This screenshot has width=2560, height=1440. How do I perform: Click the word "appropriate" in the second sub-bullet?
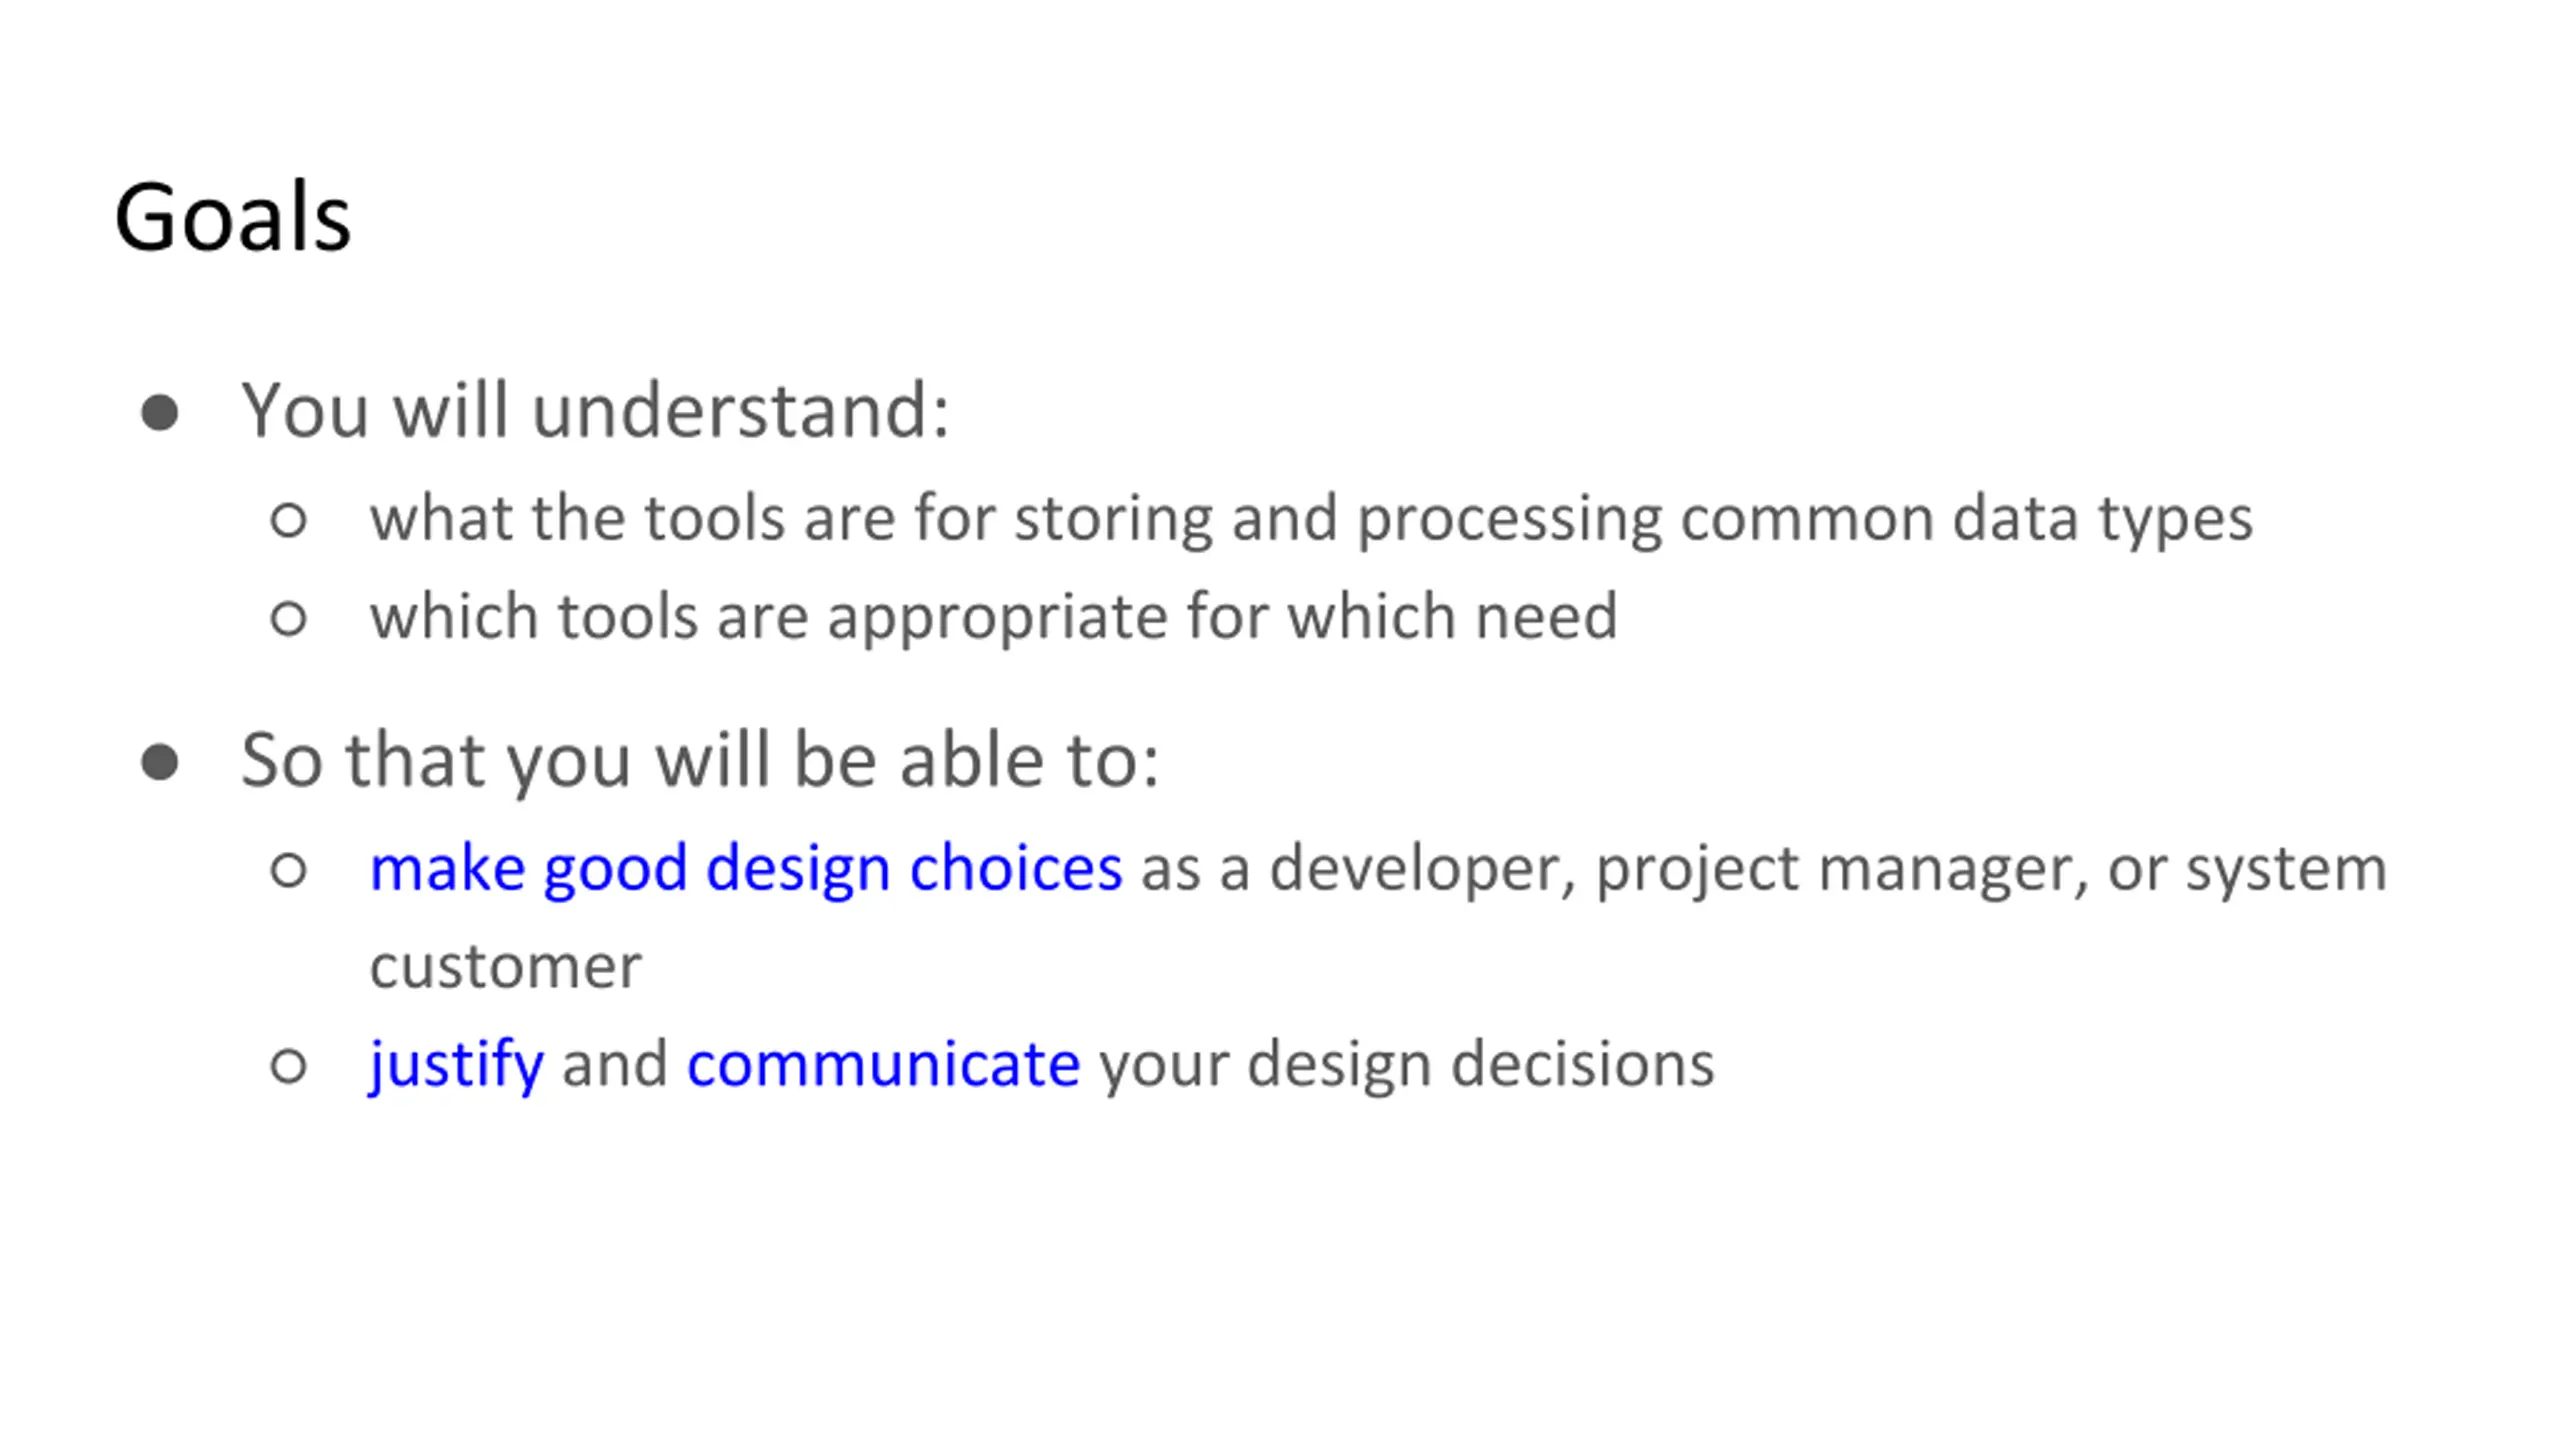997,618
